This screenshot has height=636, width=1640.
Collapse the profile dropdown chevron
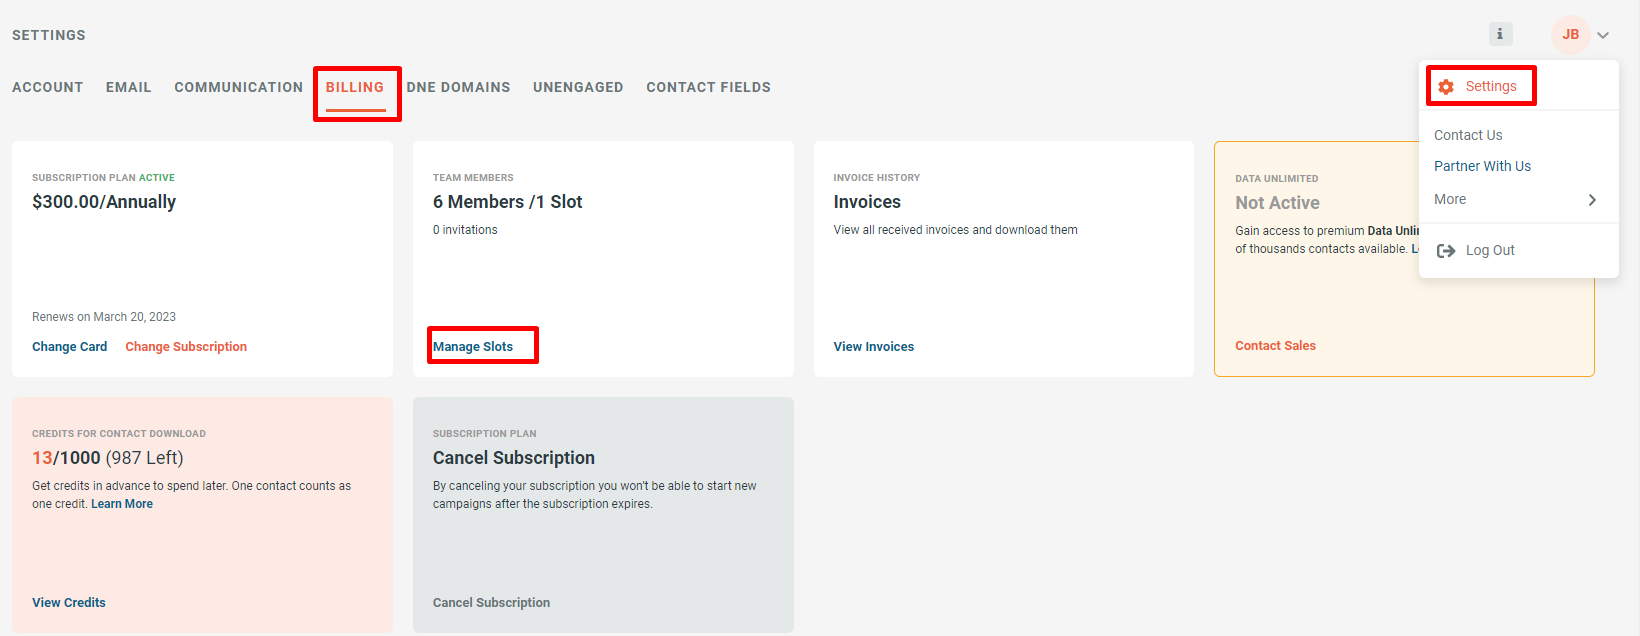[1603, 35]
